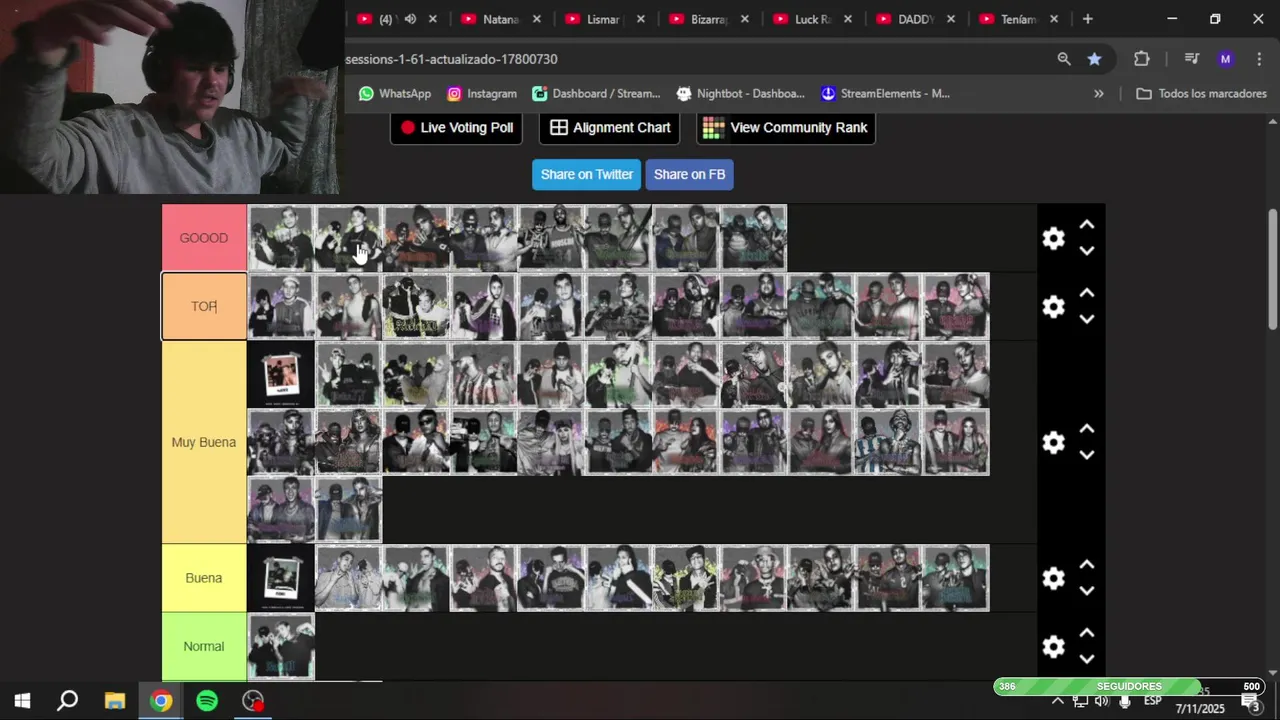
Task: Click the page's vertical scrollbar thumb
Action: [x=1272, y=269]
